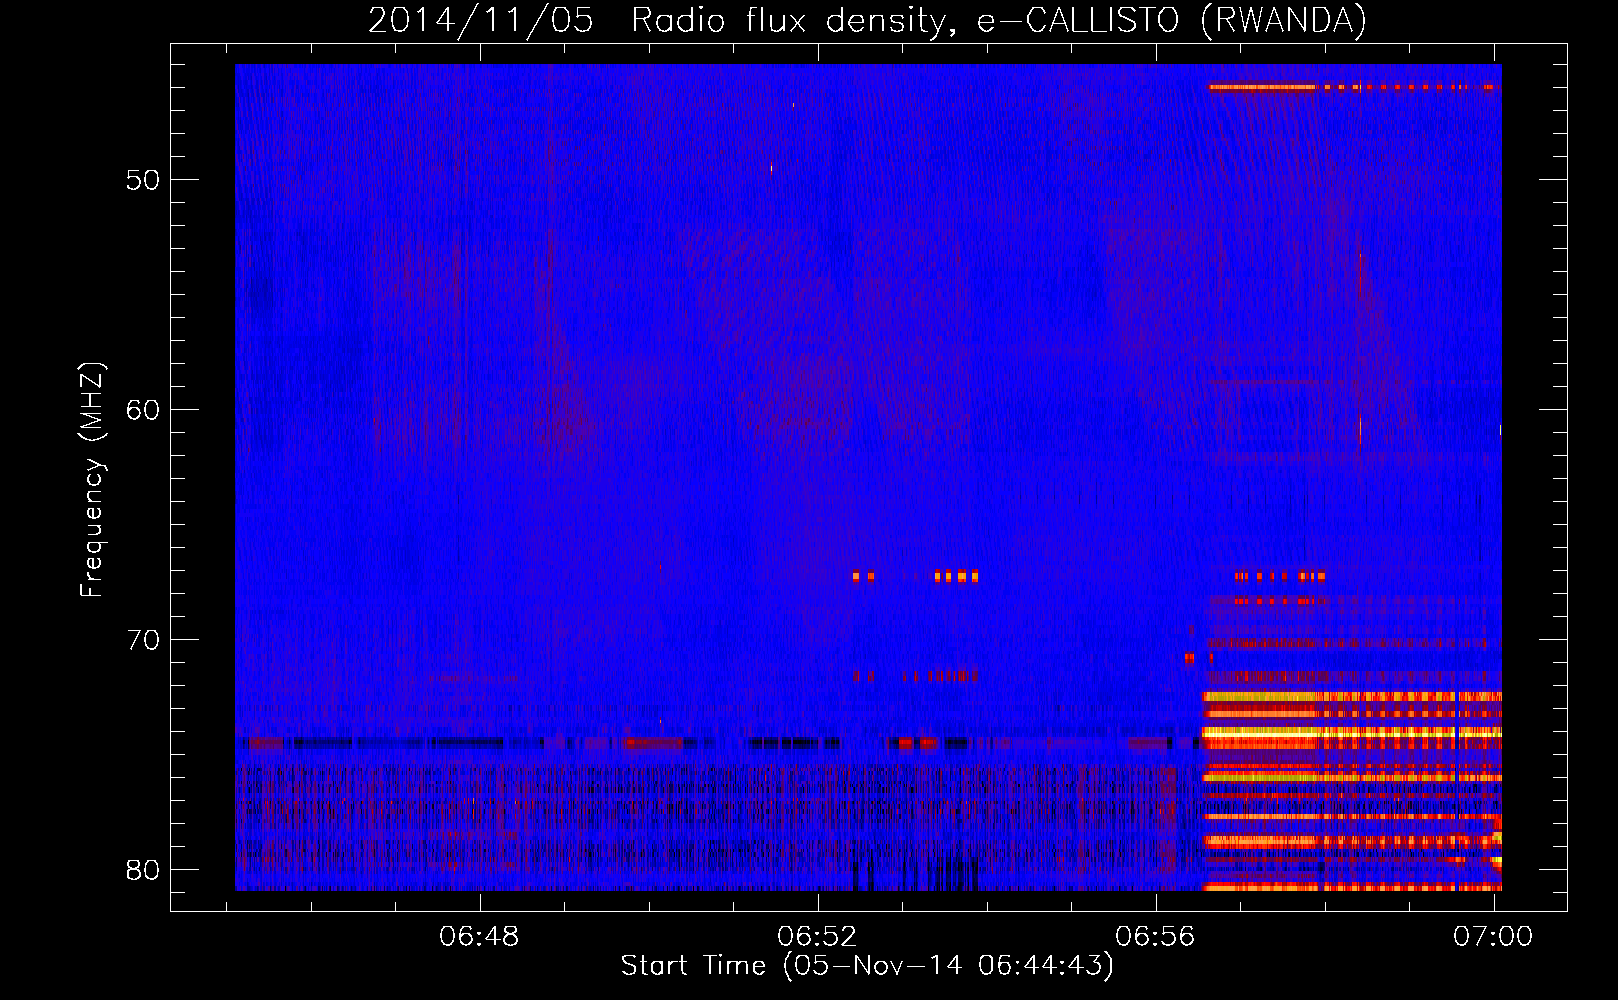This screenshot has width=1618, height=1000.
Task: Click the 07:00 time tick label
Action: pyautogui.click(x=1493, y=936)
